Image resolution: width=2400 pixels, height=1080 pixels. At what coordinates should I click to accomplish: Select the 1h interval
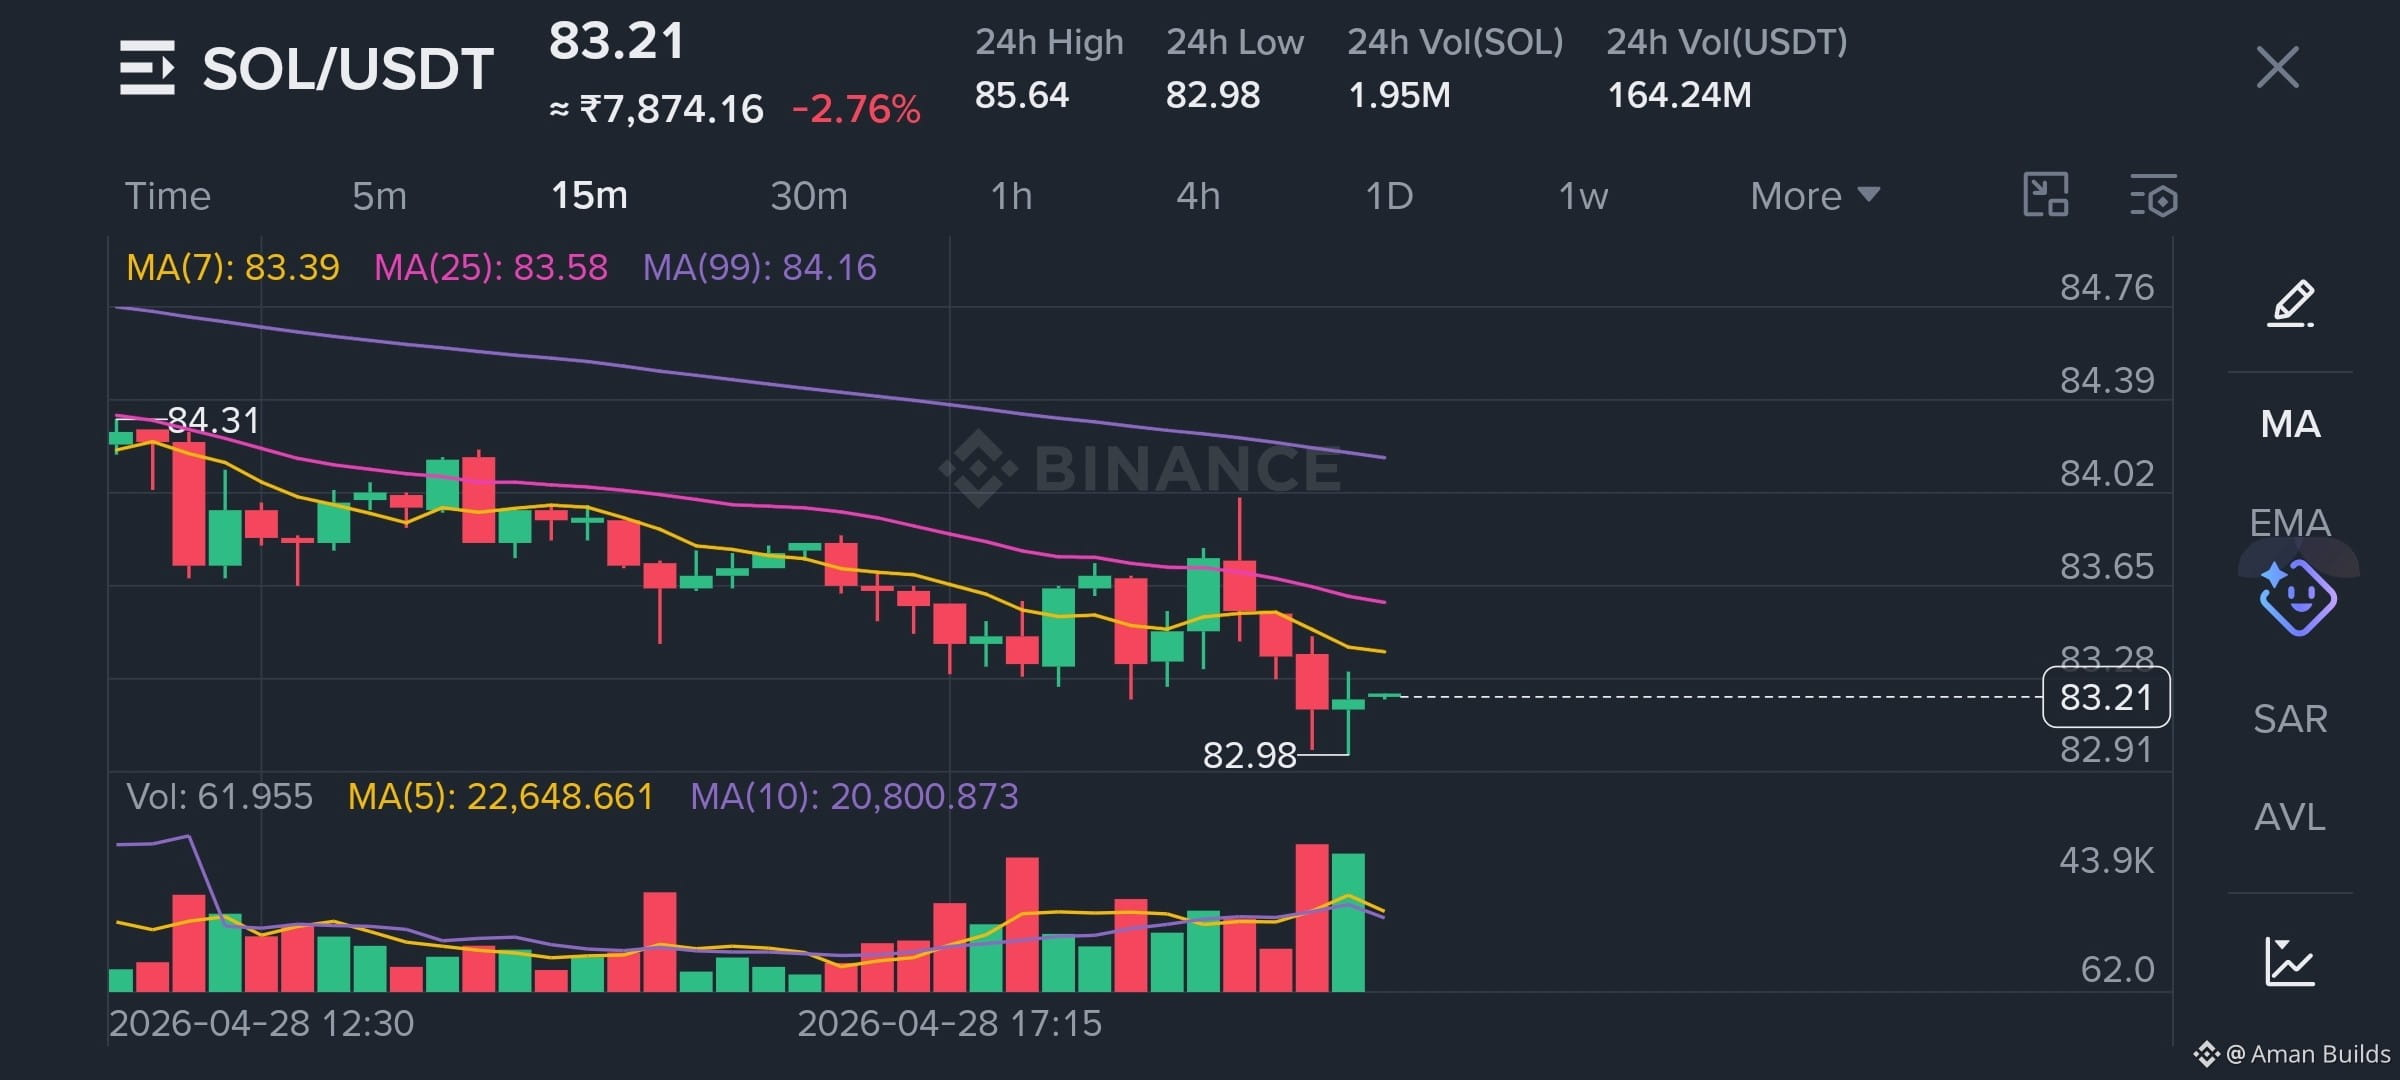click(1011, 196)
